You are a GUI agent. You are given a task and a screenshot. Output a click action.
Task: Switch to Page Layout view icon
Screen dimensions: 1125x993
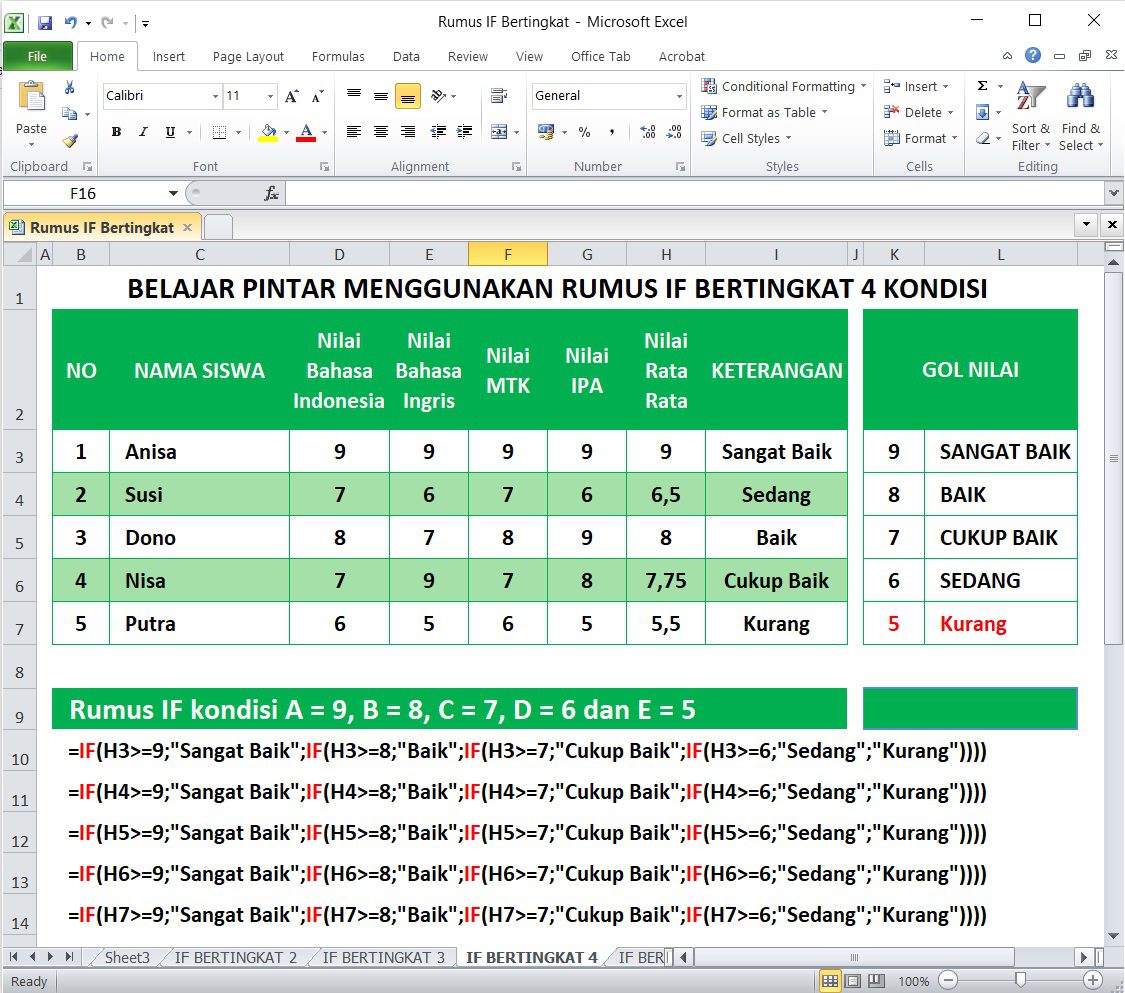pos(853,981)
